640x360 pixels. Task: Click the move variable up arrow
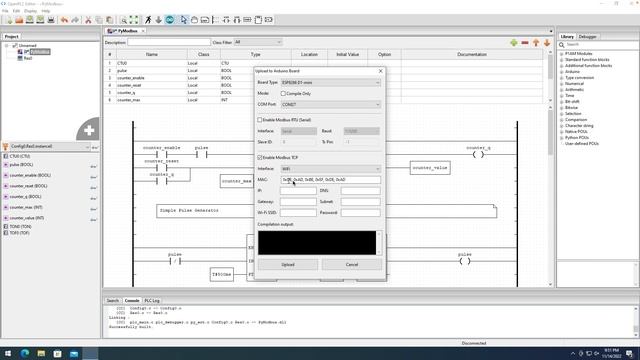536,43
